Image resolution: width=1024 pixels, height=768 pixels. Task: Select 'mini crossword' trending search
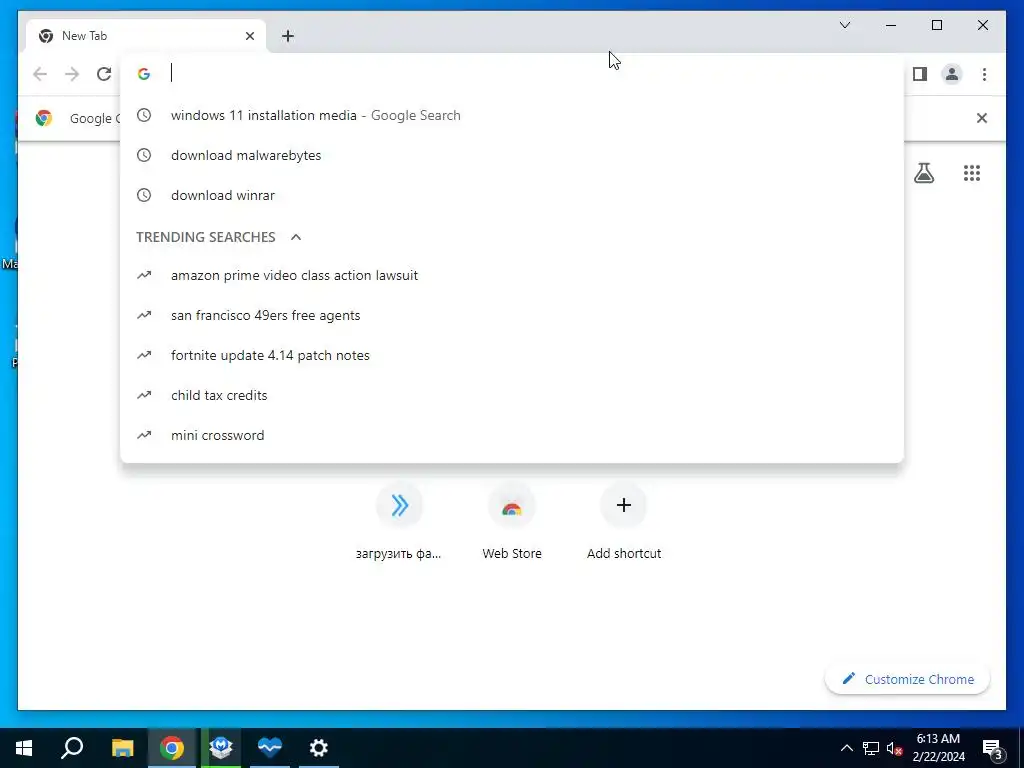click(512, 435)
